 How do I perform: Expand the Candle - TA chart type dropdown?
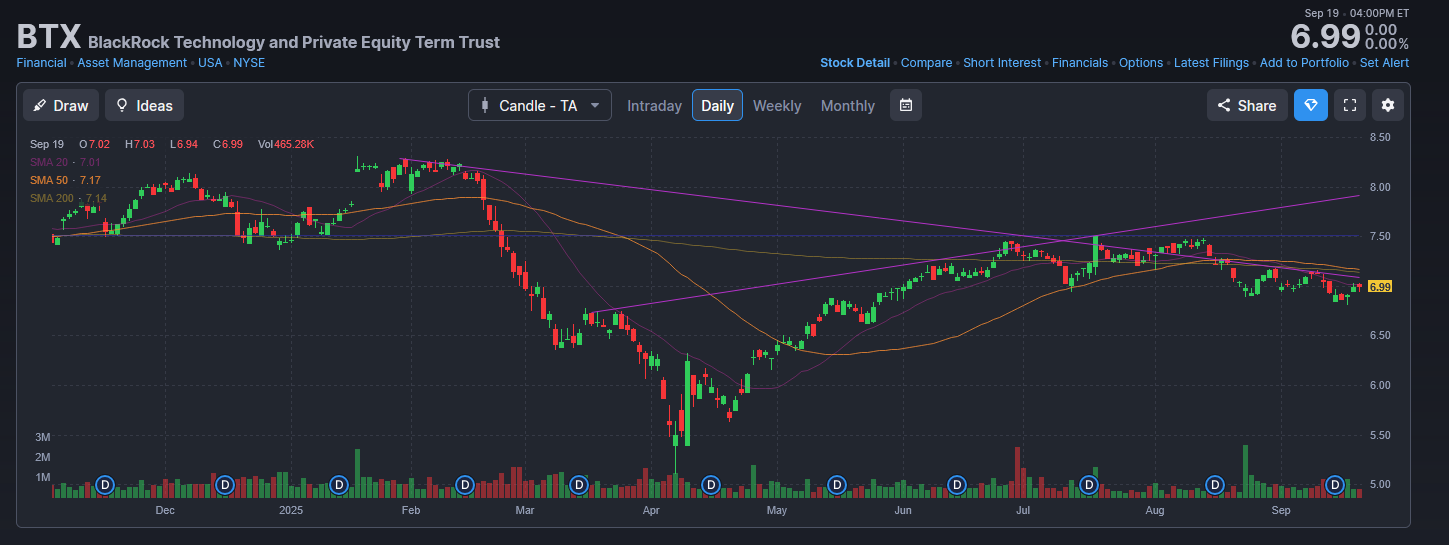point(539,105)
